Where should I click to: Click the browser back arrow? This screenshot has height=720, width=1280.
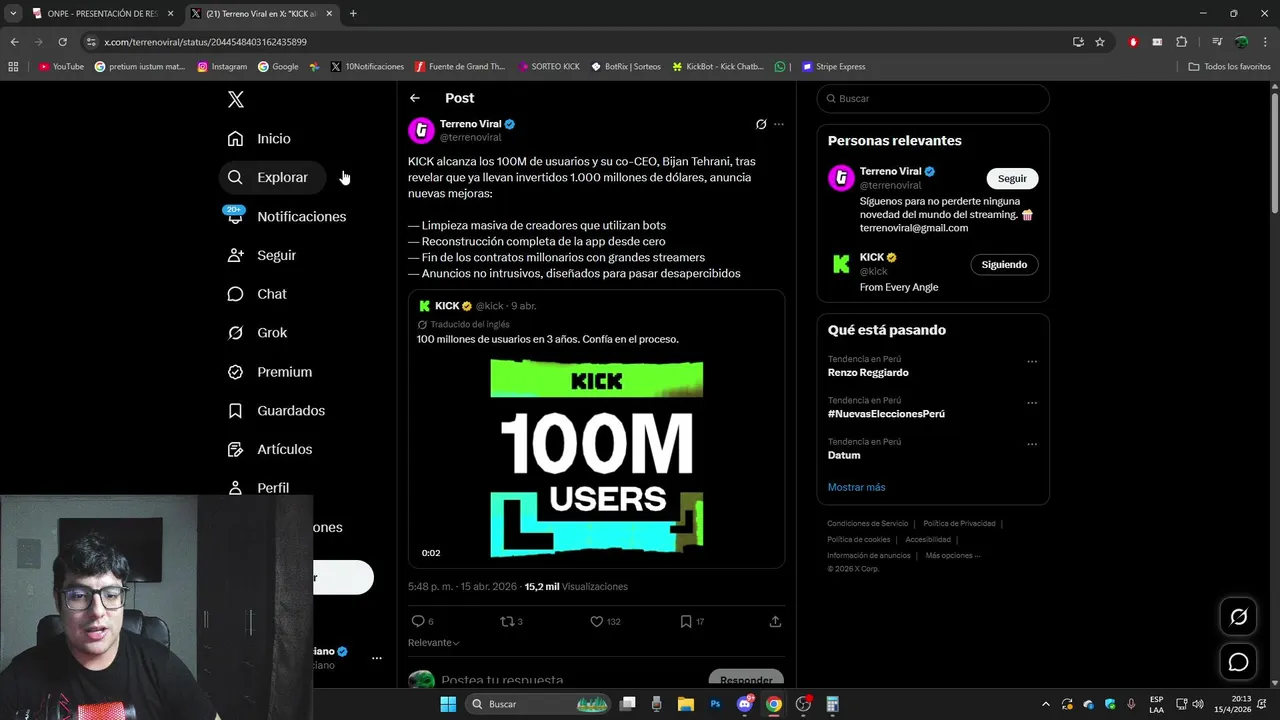pos(14,42)
